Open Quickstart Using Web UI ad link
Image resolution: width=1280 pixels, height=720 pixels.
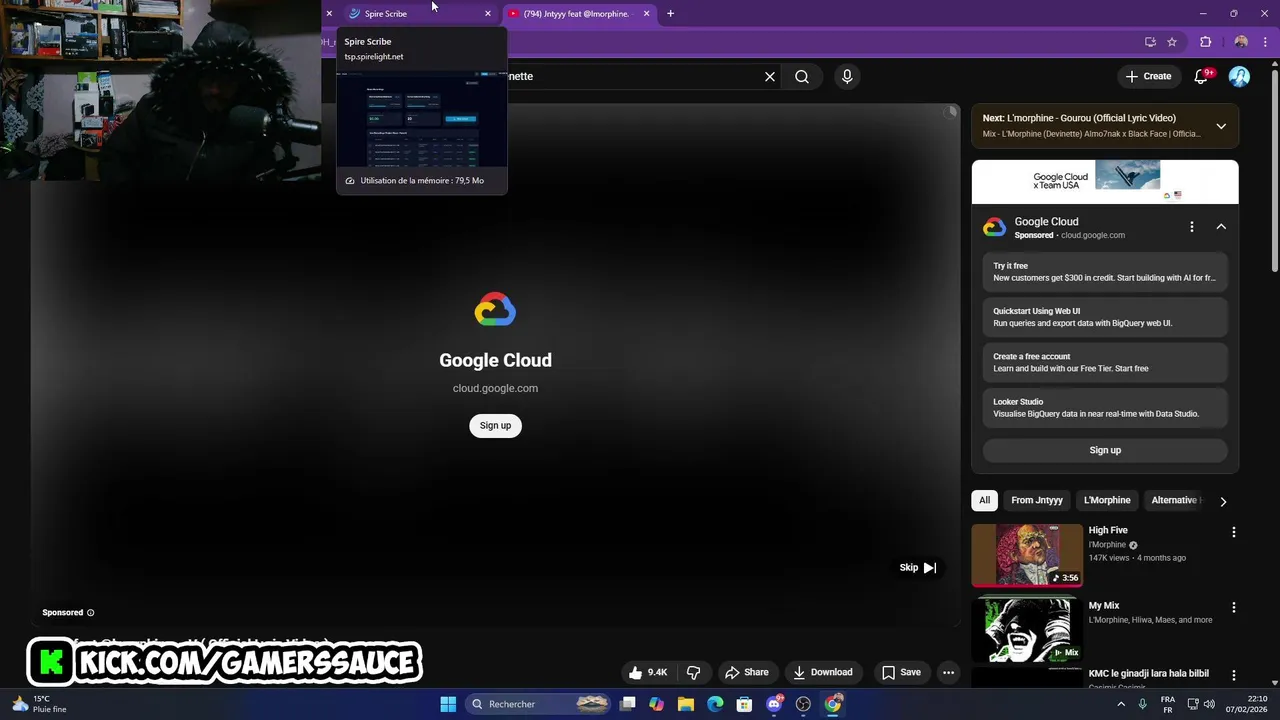click(1105, 317)
